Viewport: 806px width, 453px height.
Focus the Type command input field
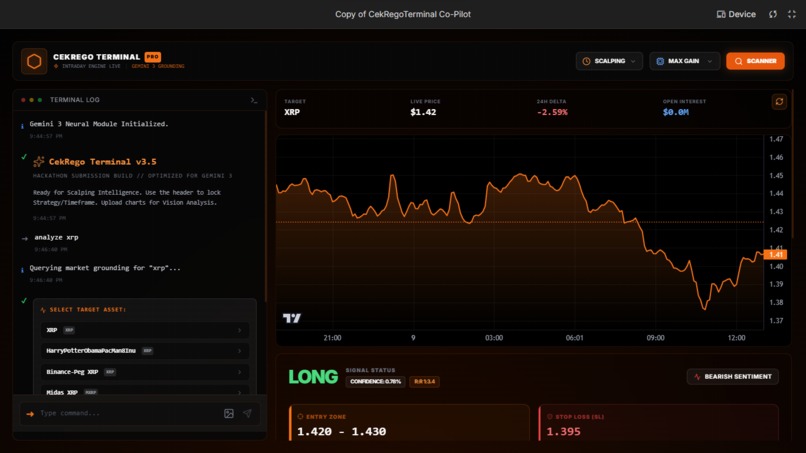tap(129, 413)
